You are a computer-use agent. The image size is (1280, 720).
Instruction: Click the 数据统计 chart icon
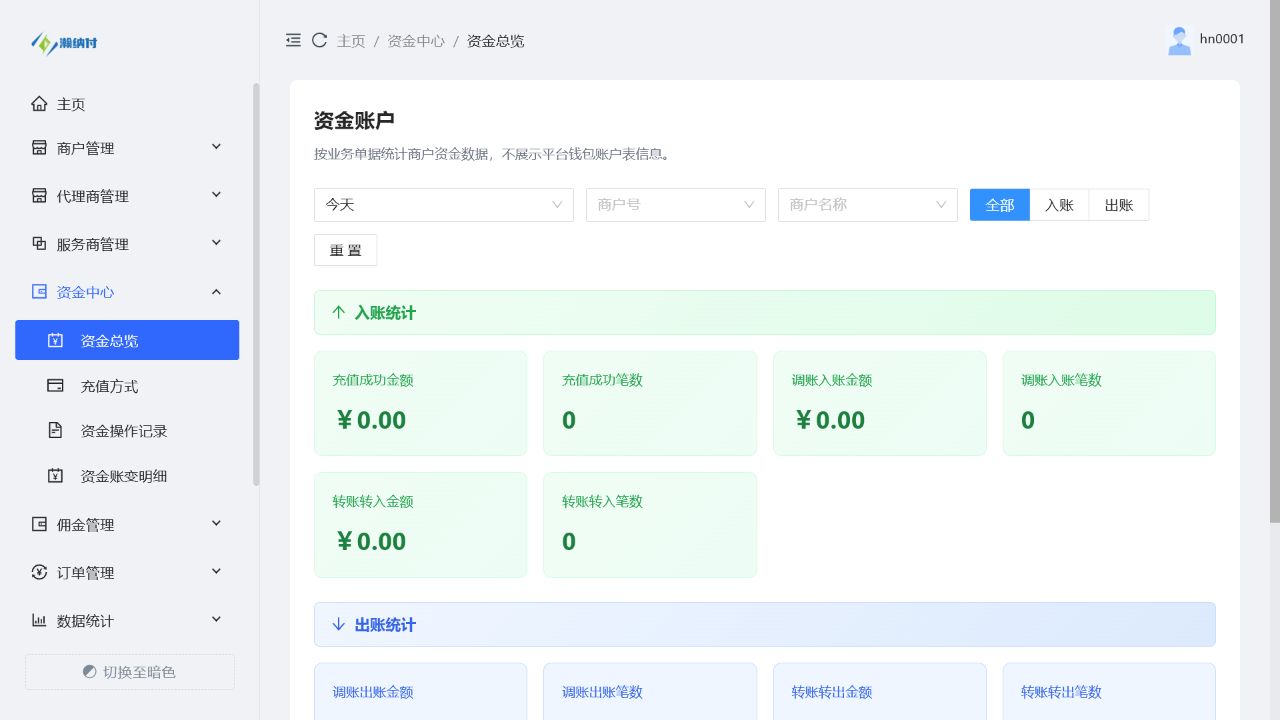pos(39,620)
